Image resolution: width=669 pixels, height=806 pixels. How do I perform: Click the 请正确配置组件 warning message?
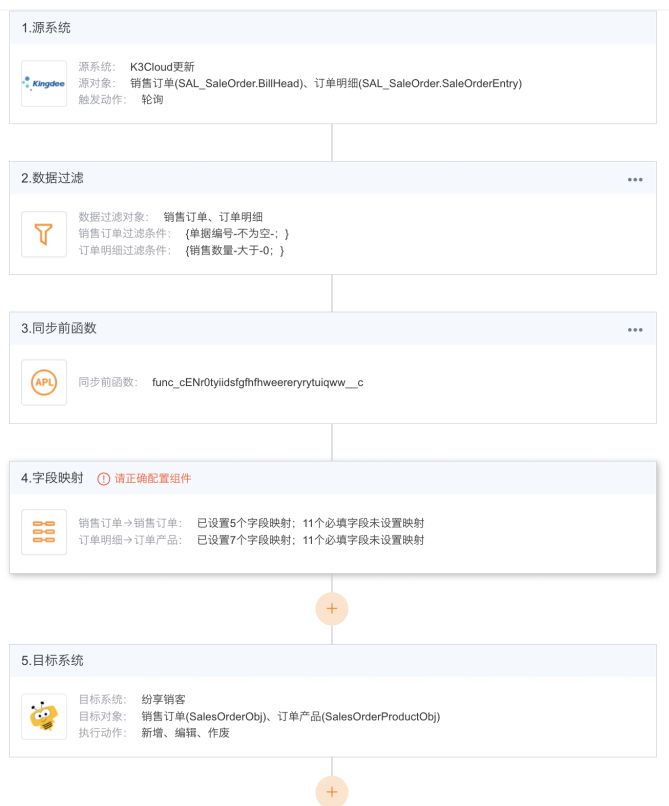point(152,479)
